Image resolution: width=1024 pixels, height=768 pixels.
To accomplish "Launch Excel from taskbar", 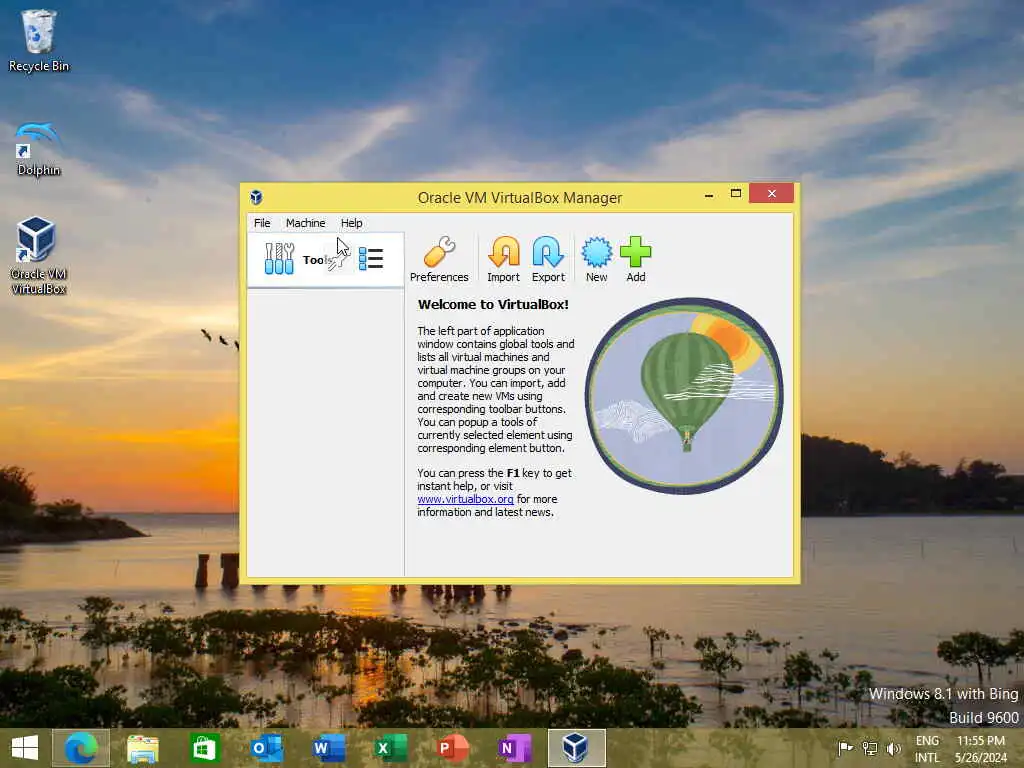I will (391, 748).
